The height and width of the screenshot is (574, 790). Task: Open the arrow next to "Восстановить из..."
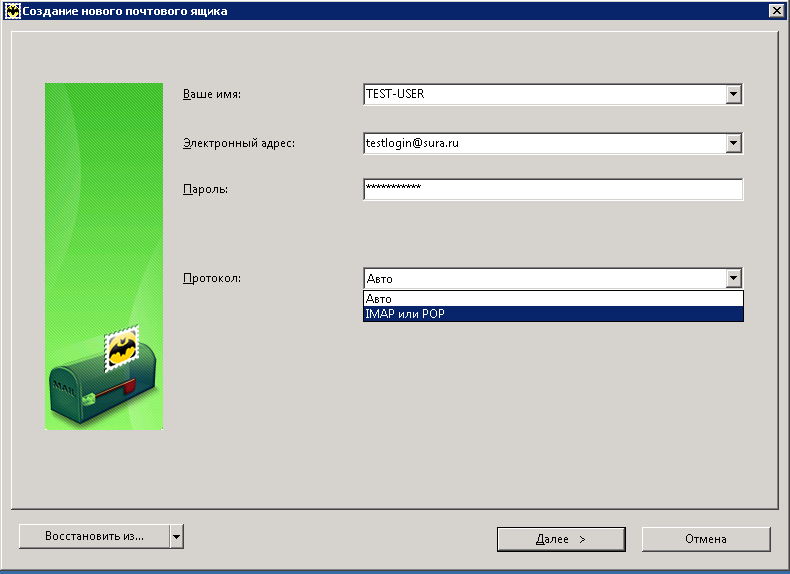(x=177, y=537)
